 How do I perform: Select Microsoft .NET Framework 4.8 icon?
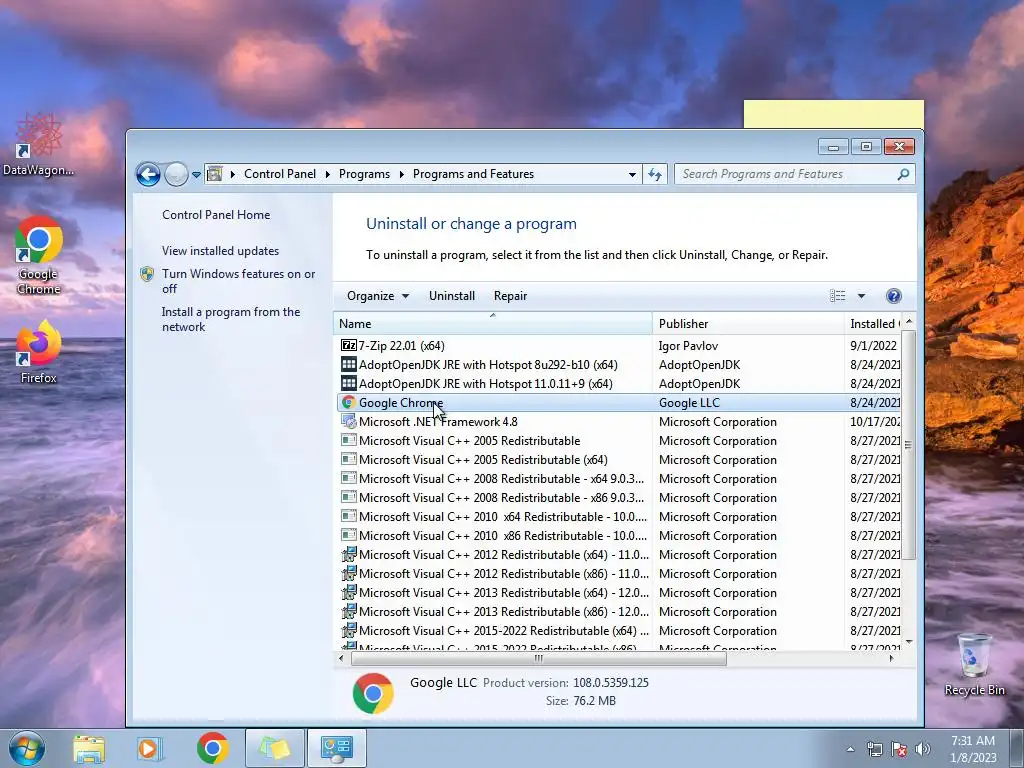pos(349,422)
